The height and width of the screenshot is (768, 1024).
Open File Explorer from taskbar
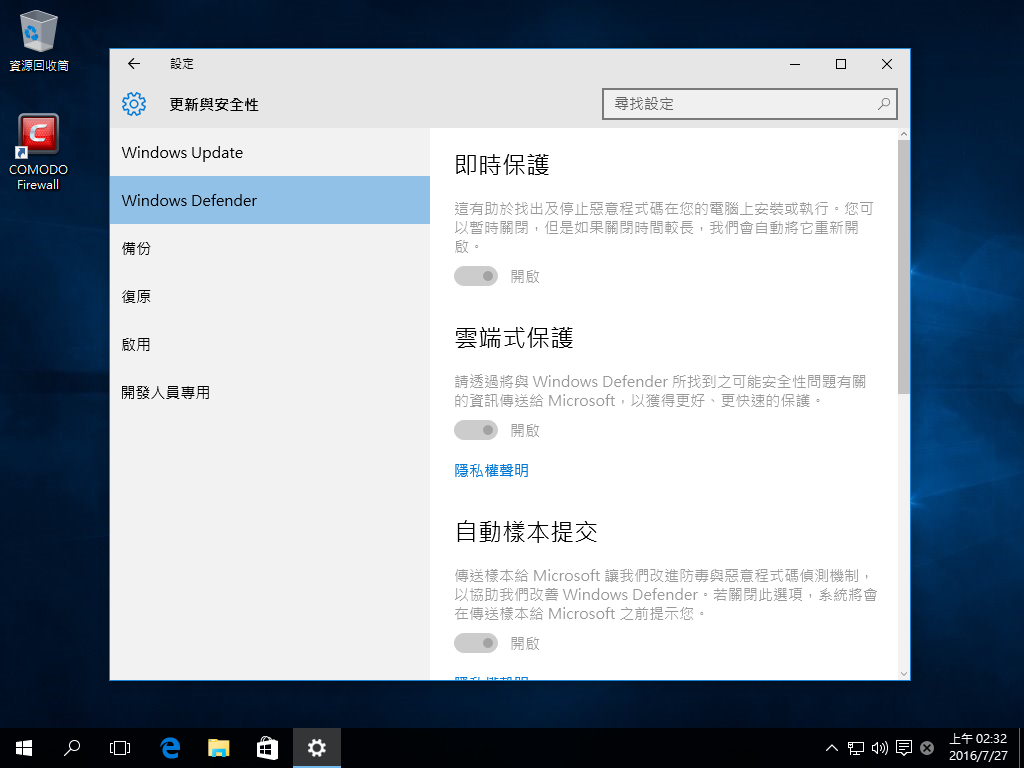(x=219, y=748)
